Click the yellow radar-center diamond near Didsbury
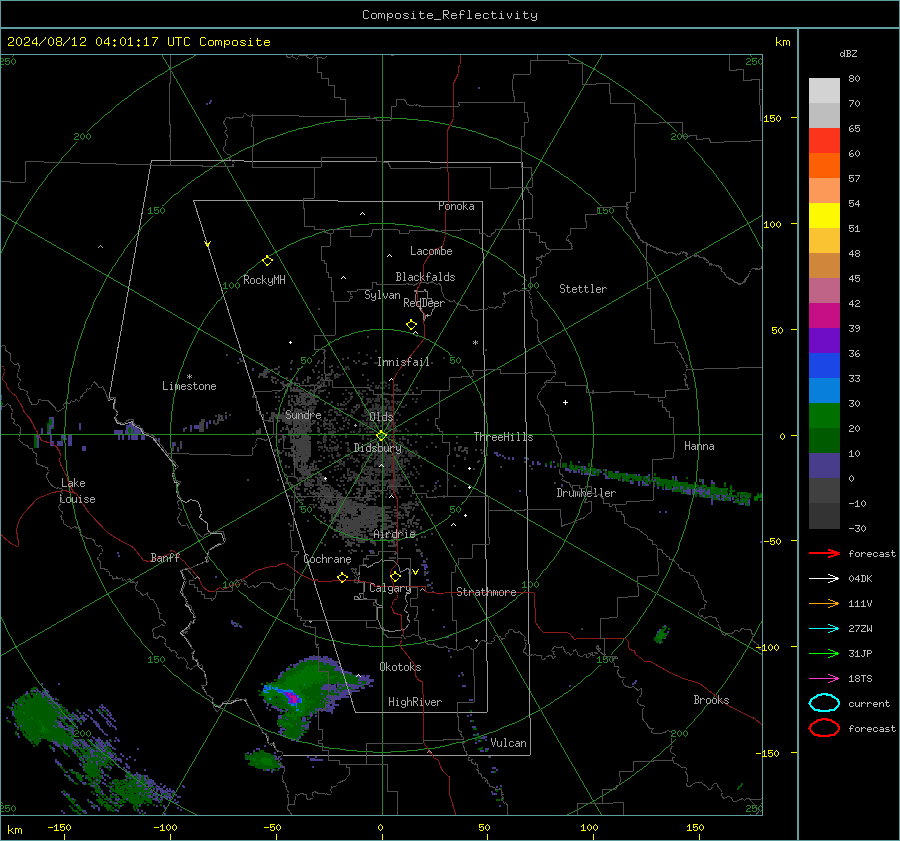The width and height of the screenshot is (900, 841). (381, 436)
